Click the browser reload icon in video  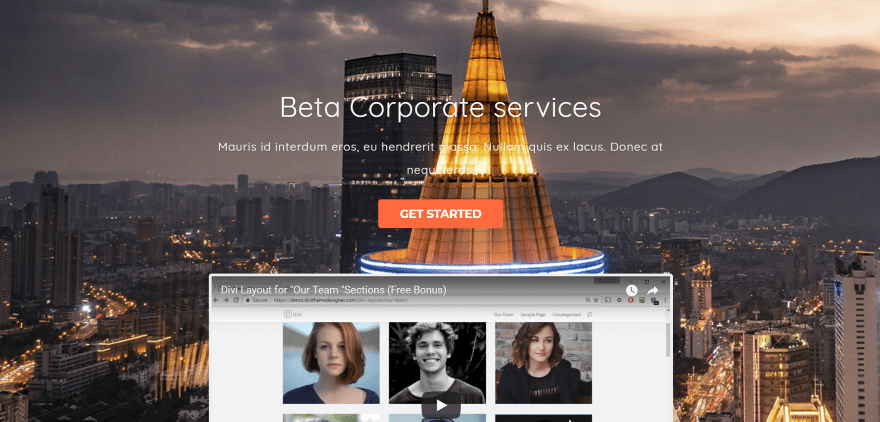236,300
